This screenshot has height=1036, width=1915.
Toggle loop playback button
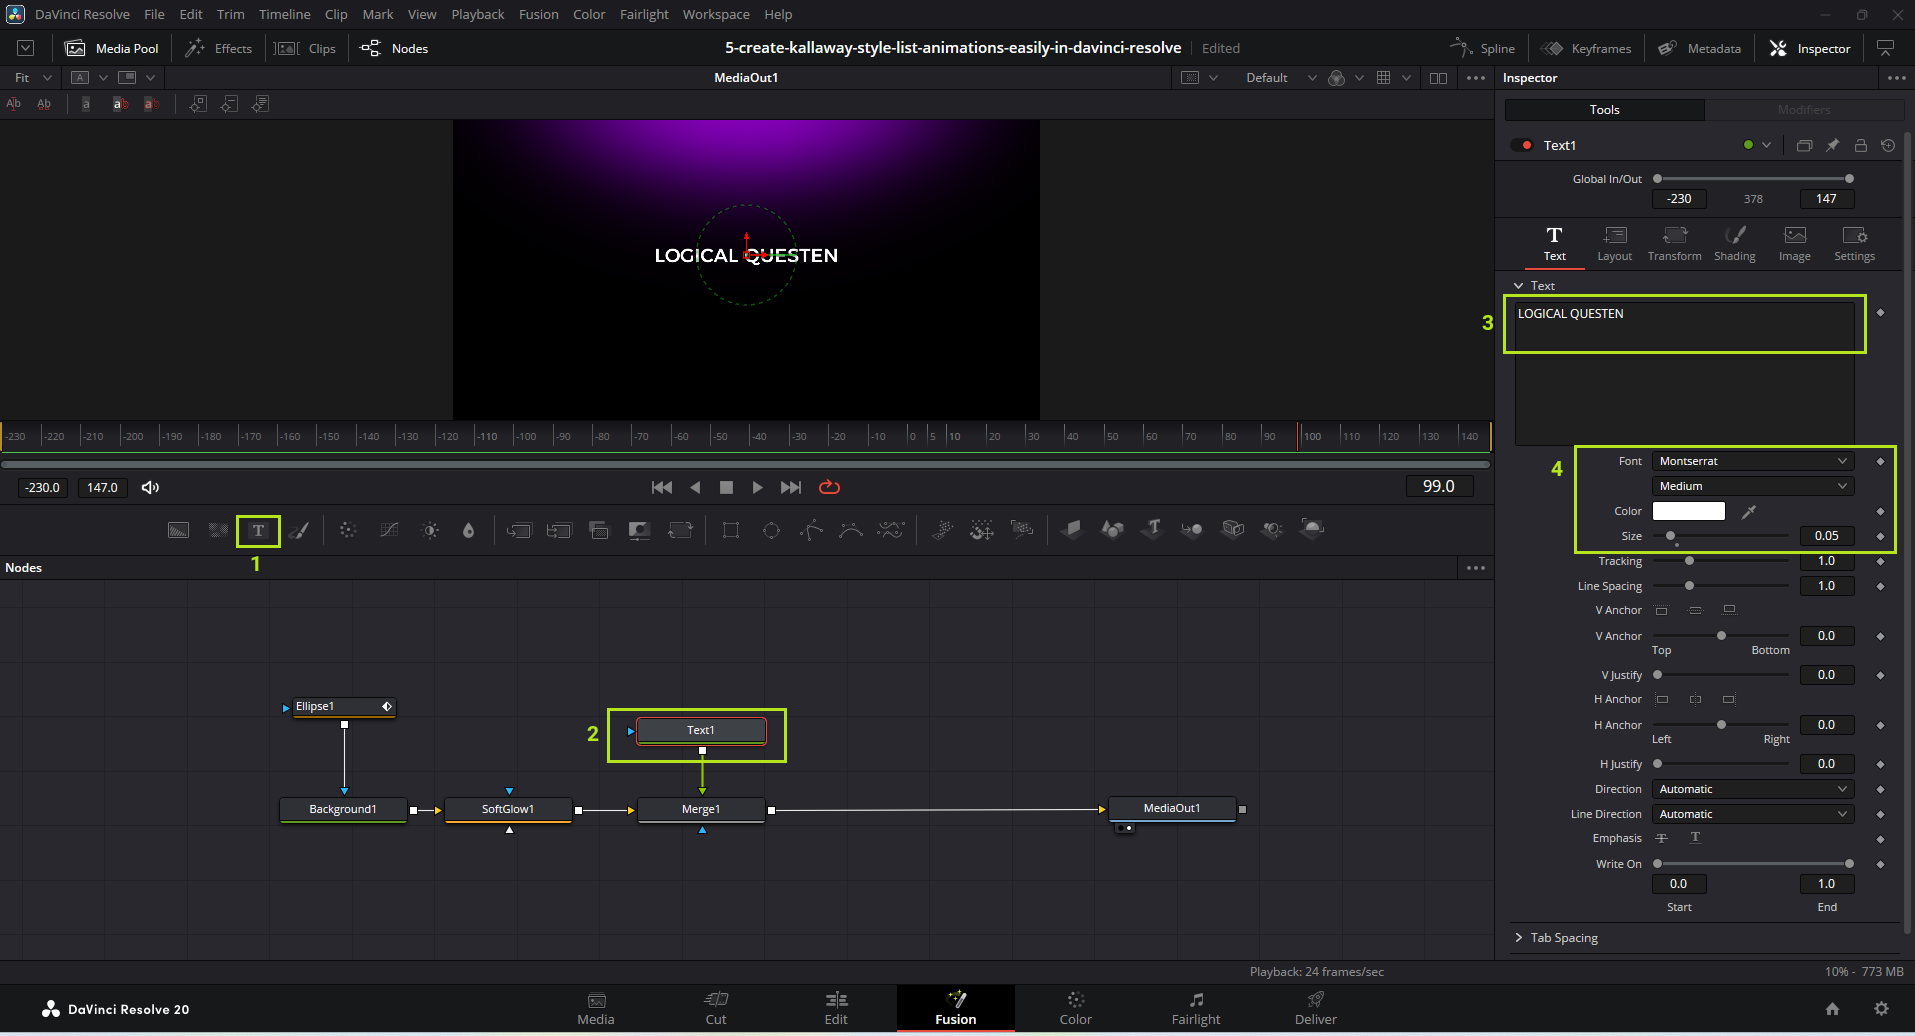click(x=829, y=487)
